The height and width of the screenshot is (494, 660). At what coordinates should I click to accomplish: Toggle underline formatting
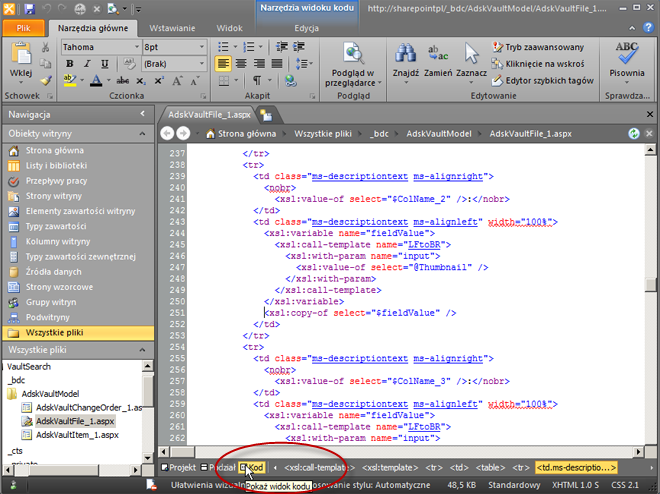tap(104, 64)
